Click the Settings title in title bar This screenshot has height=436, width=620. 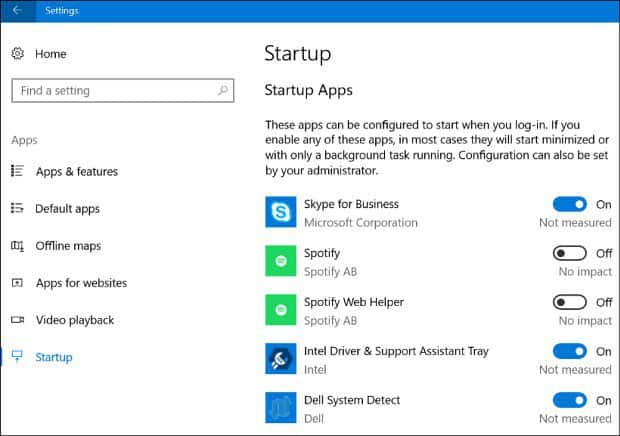(x=62, y=11)
